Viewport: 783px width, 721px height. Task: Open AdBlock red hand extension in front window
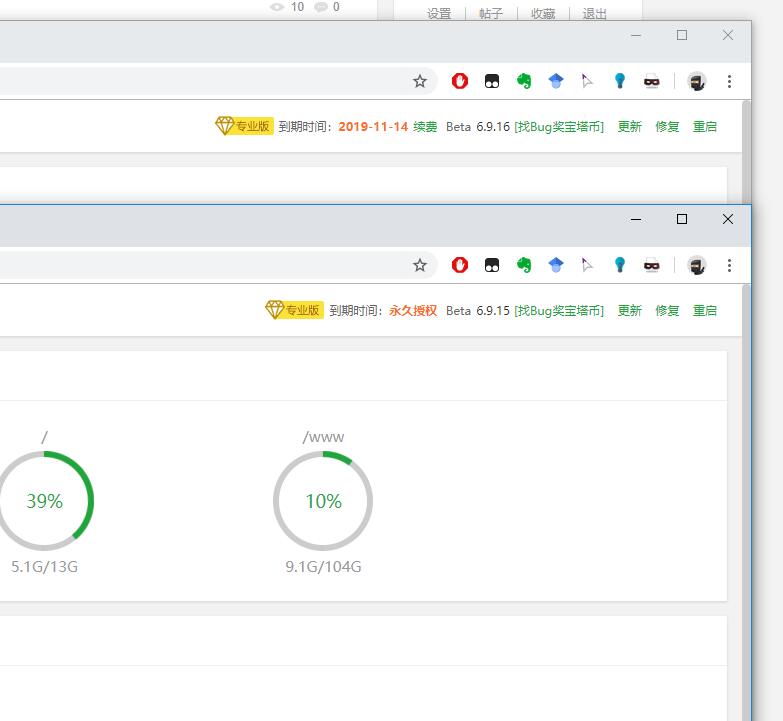tap(459, 265)
